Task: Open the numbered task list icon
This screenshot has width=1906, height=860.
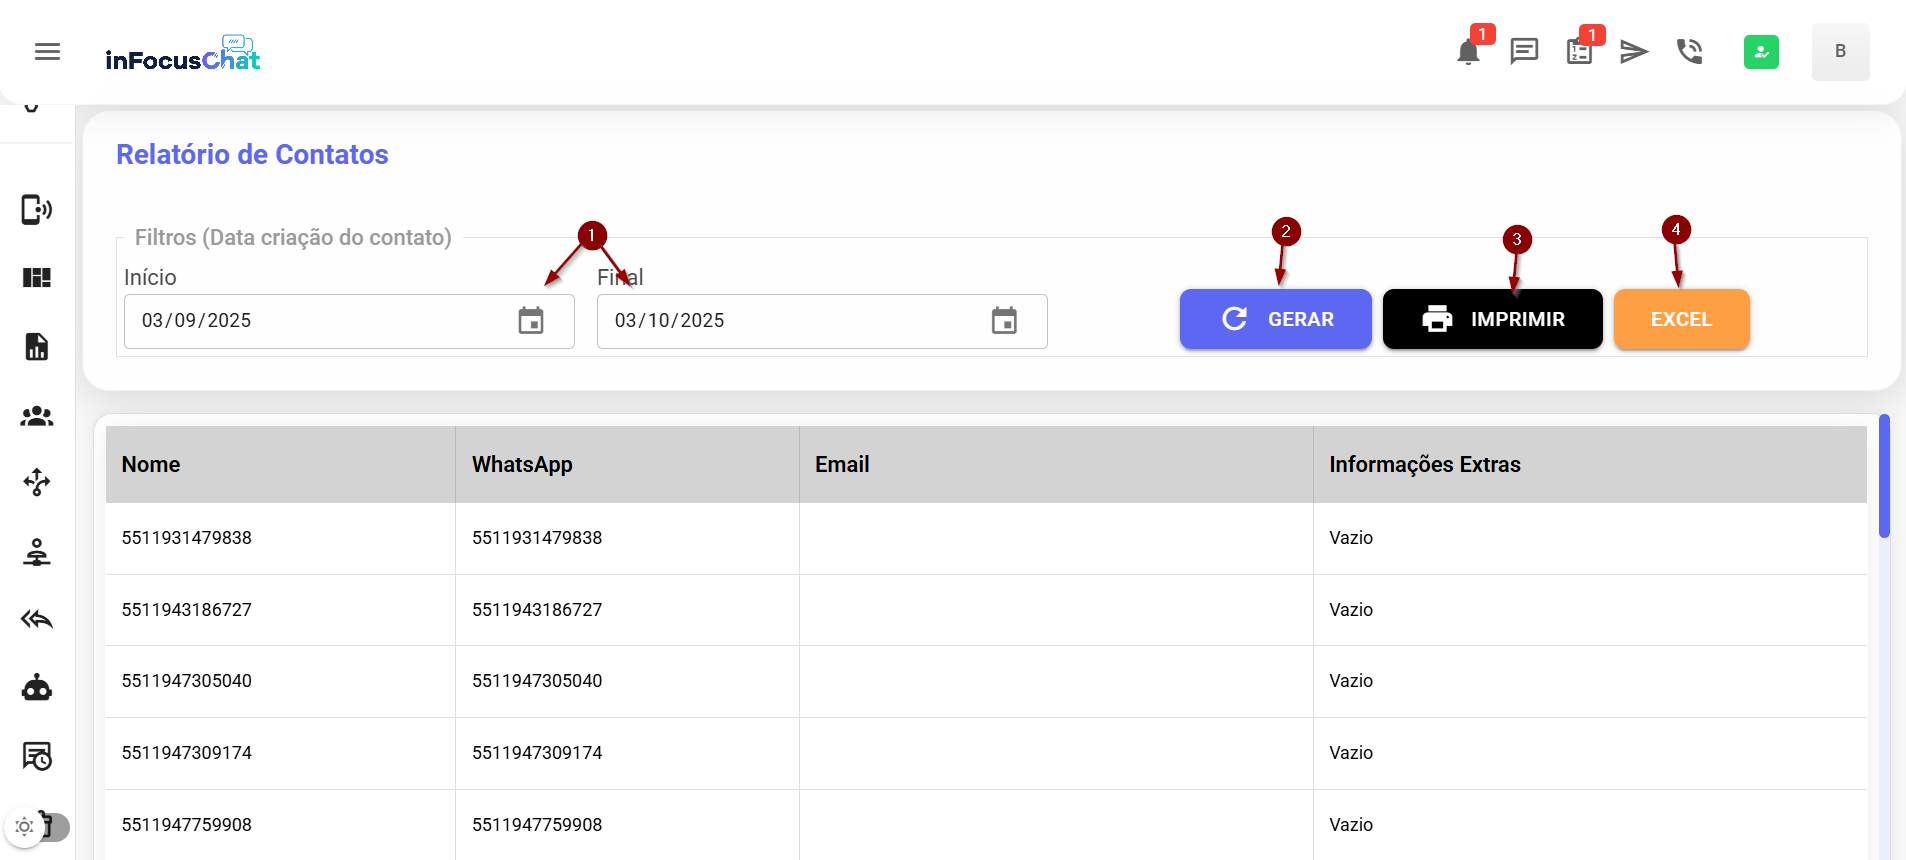Action: click(x=1580, y=52)
